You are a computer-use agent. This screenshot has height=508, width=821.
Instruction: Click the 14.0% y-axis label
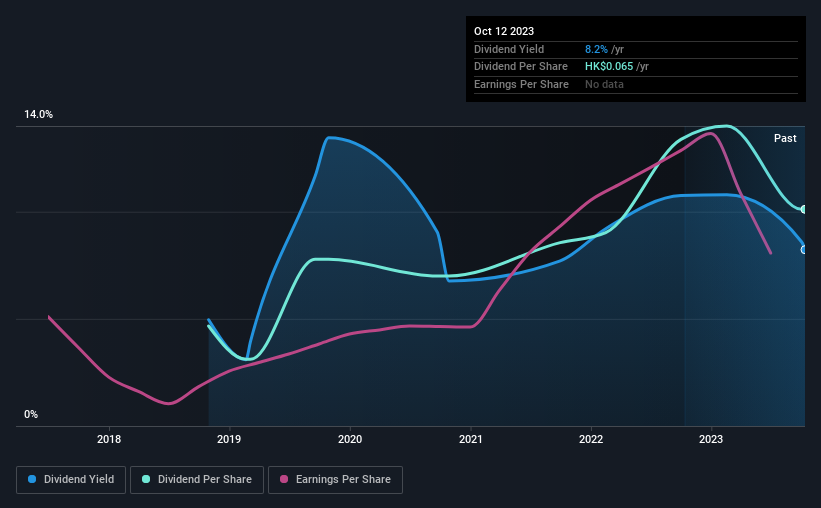38,115
